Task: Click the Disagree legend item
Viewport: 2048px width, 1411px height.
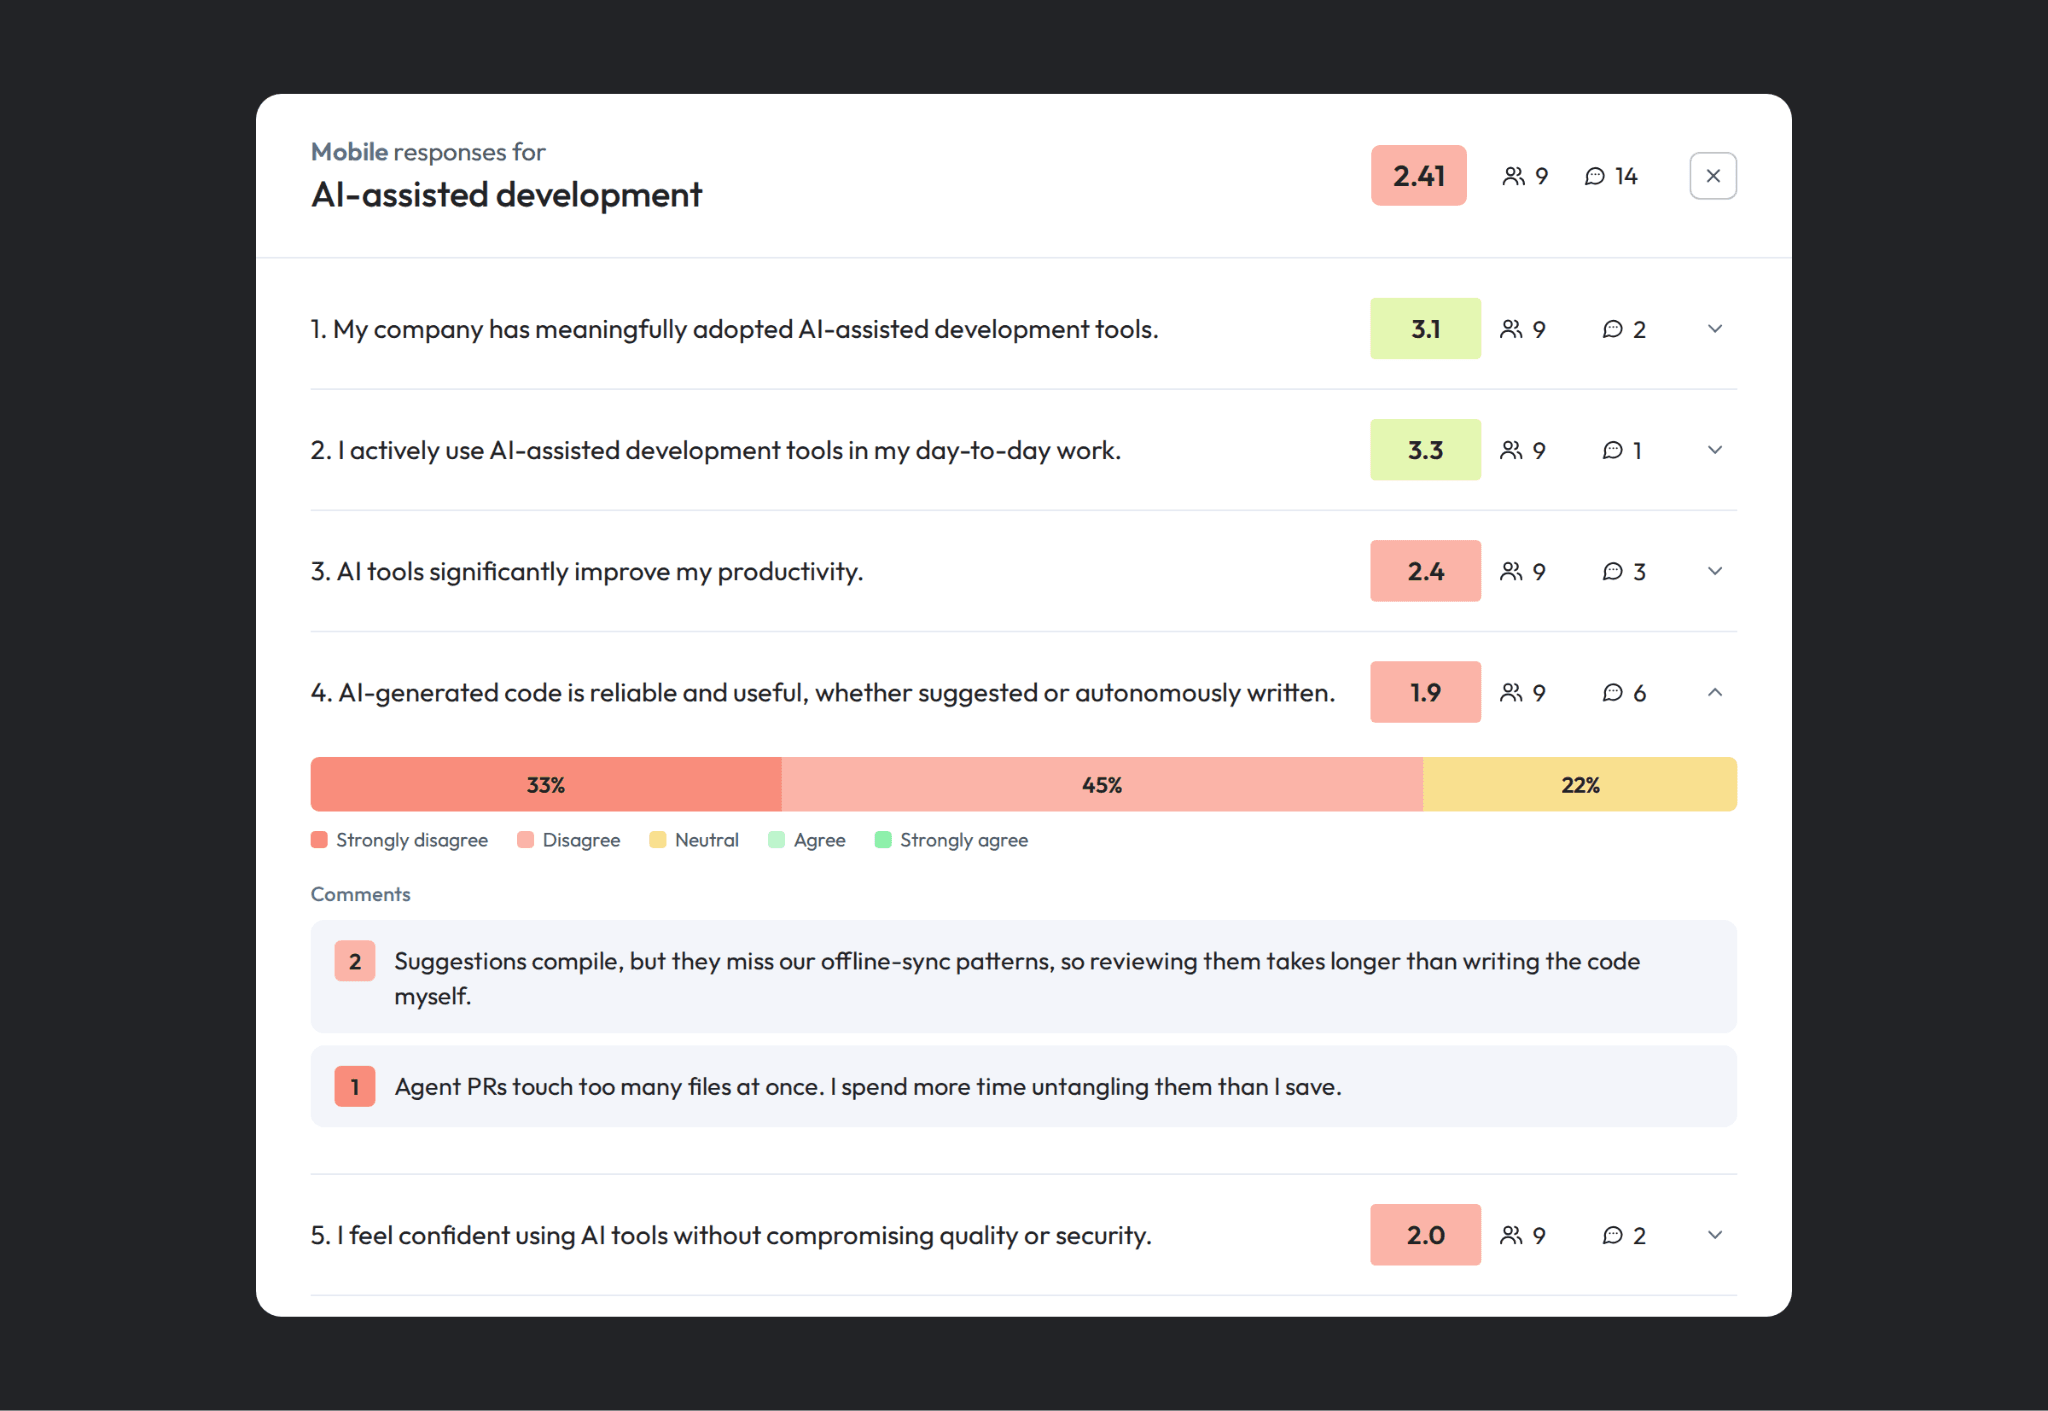Action: click(x=569, y=840)
